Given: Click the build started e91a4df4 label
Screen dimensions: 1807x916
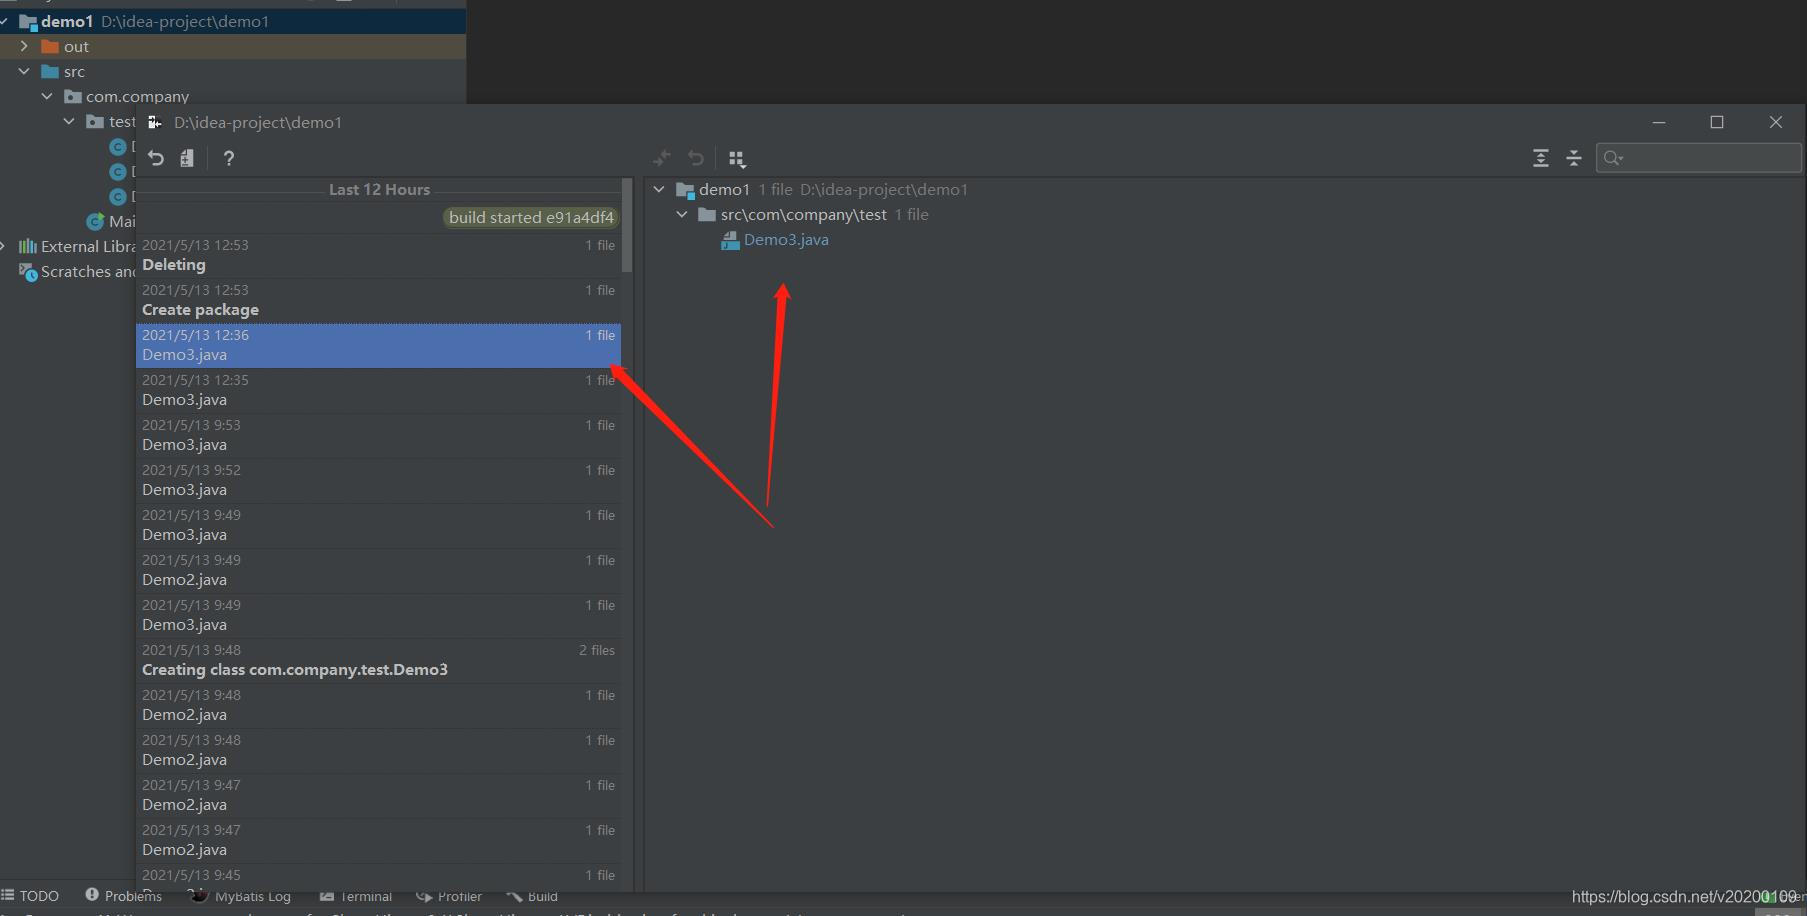Looking at the screenshot, I should click(x=531, y=217).
